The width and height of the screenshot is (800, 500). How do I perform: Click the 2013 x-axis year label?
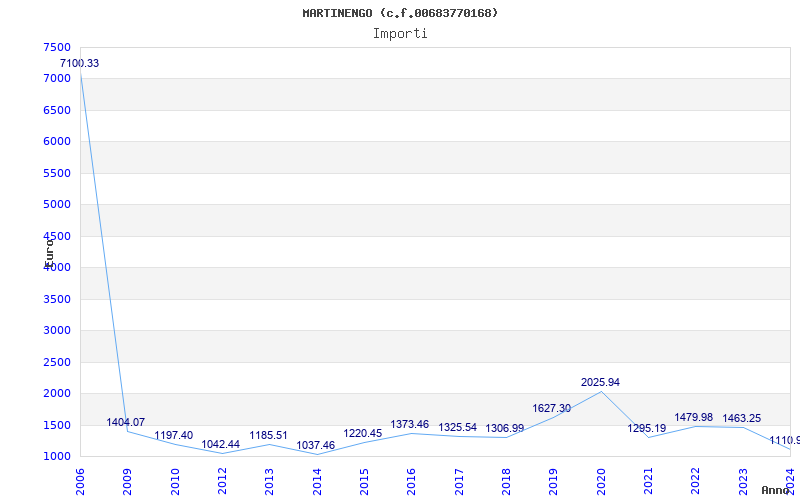(x=269, y=482)
